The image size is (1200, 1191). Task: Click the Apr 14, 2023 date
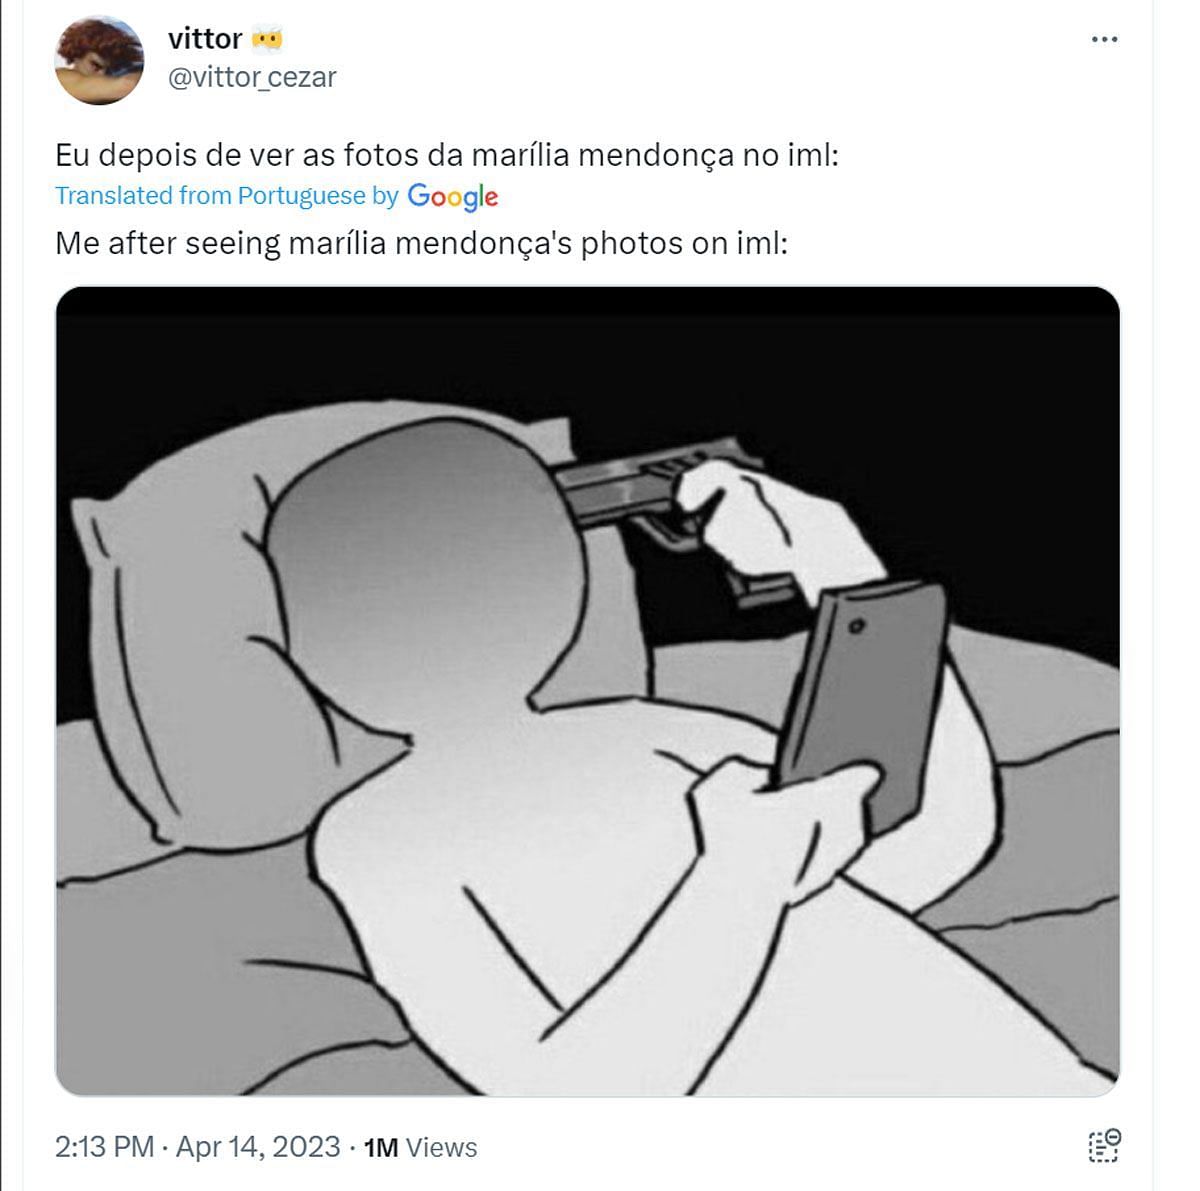pos(258,1147)
